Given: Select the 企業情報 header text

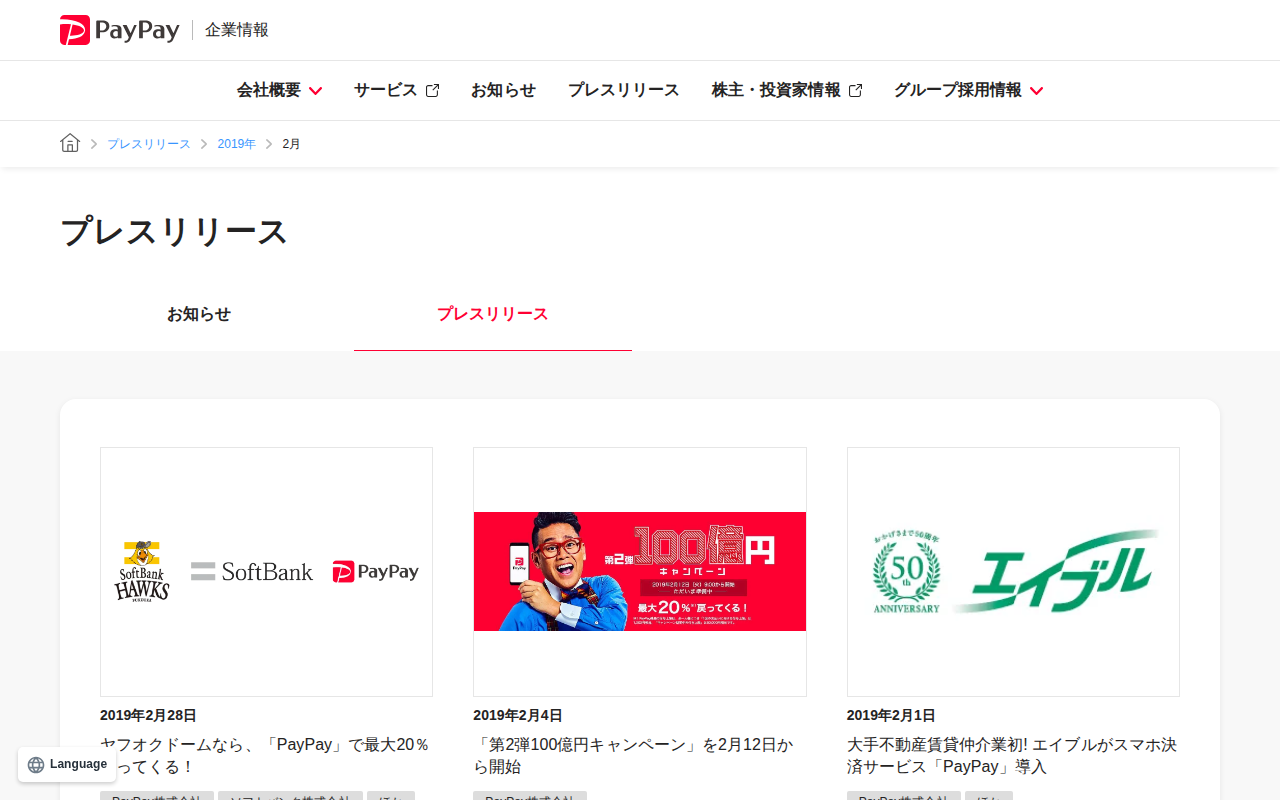Looking at the screenshot, I should pos(237,30).
